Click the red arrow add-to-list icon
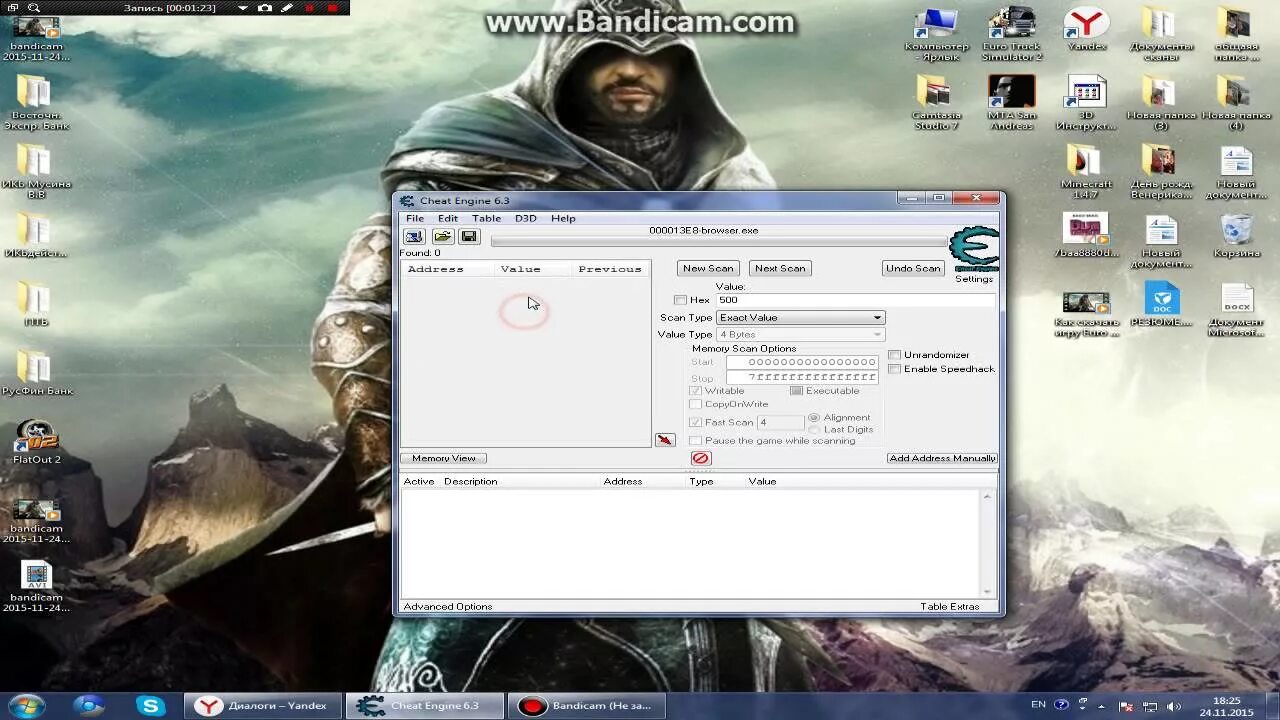Viewport: 1280px width, 720px height. point(665,440)
